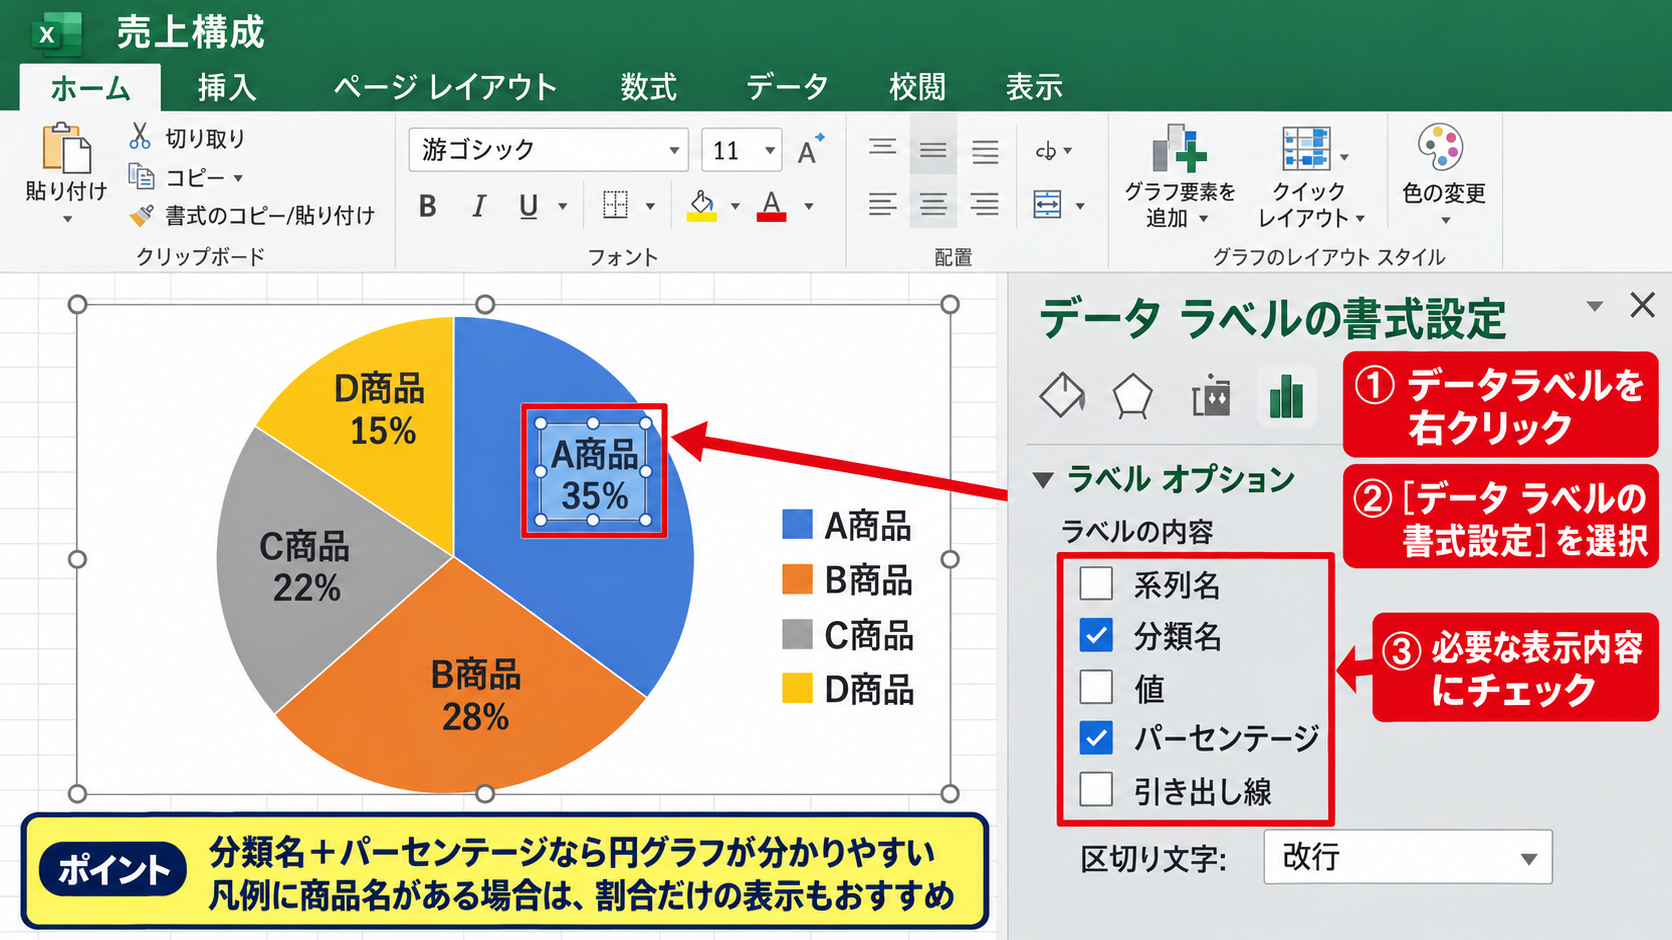Image resolution: width=1672 pixels, height=940 pixels.
Task: Open the Quick Layout (クイックレイアウト) icon
Action: [1307, 148]
